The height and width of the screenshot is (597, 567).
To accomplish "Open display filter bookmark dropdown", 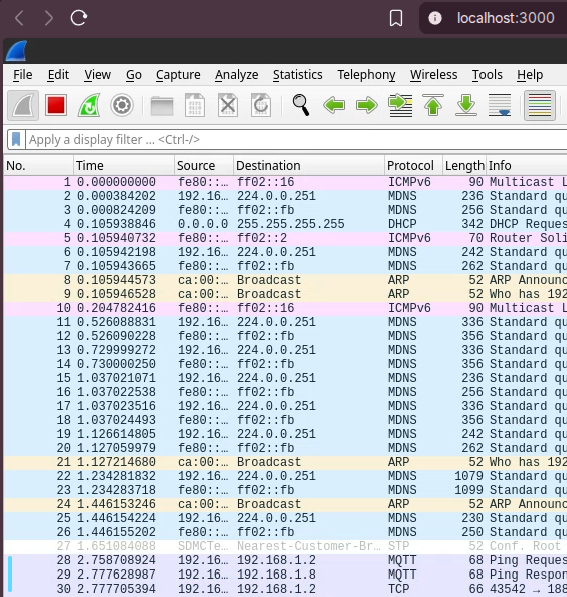I will pyautogui.click(x=16, y=139).
